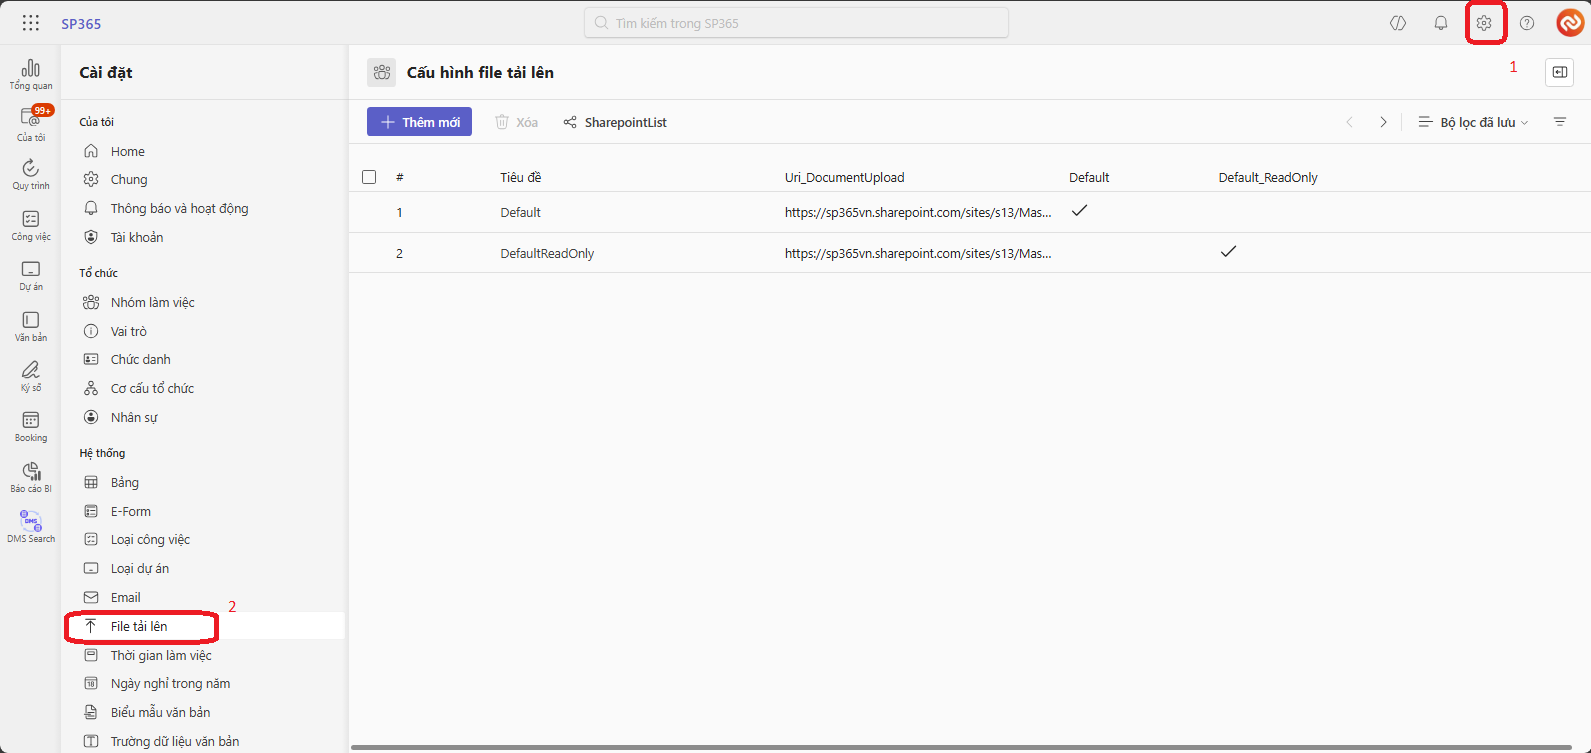Click the help question mark icon
This screenshot has width=1591, height=753.
click(1527, 23)
